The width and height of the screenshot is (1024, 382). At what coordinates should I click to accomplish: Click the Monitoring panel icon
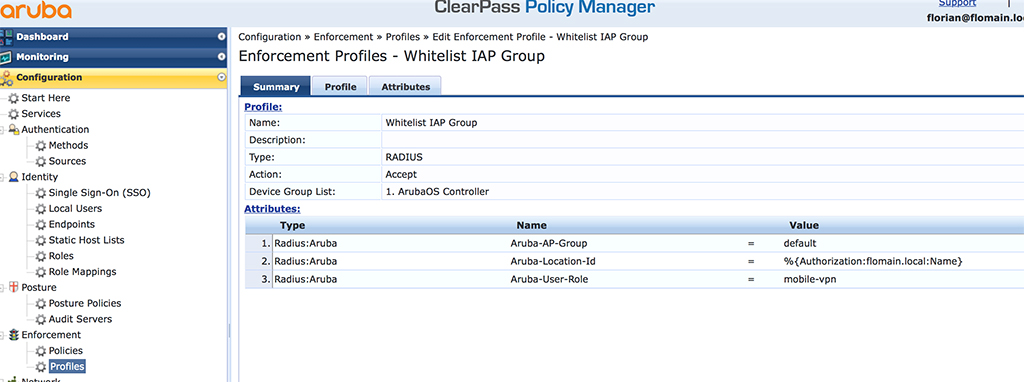[6, 57]
